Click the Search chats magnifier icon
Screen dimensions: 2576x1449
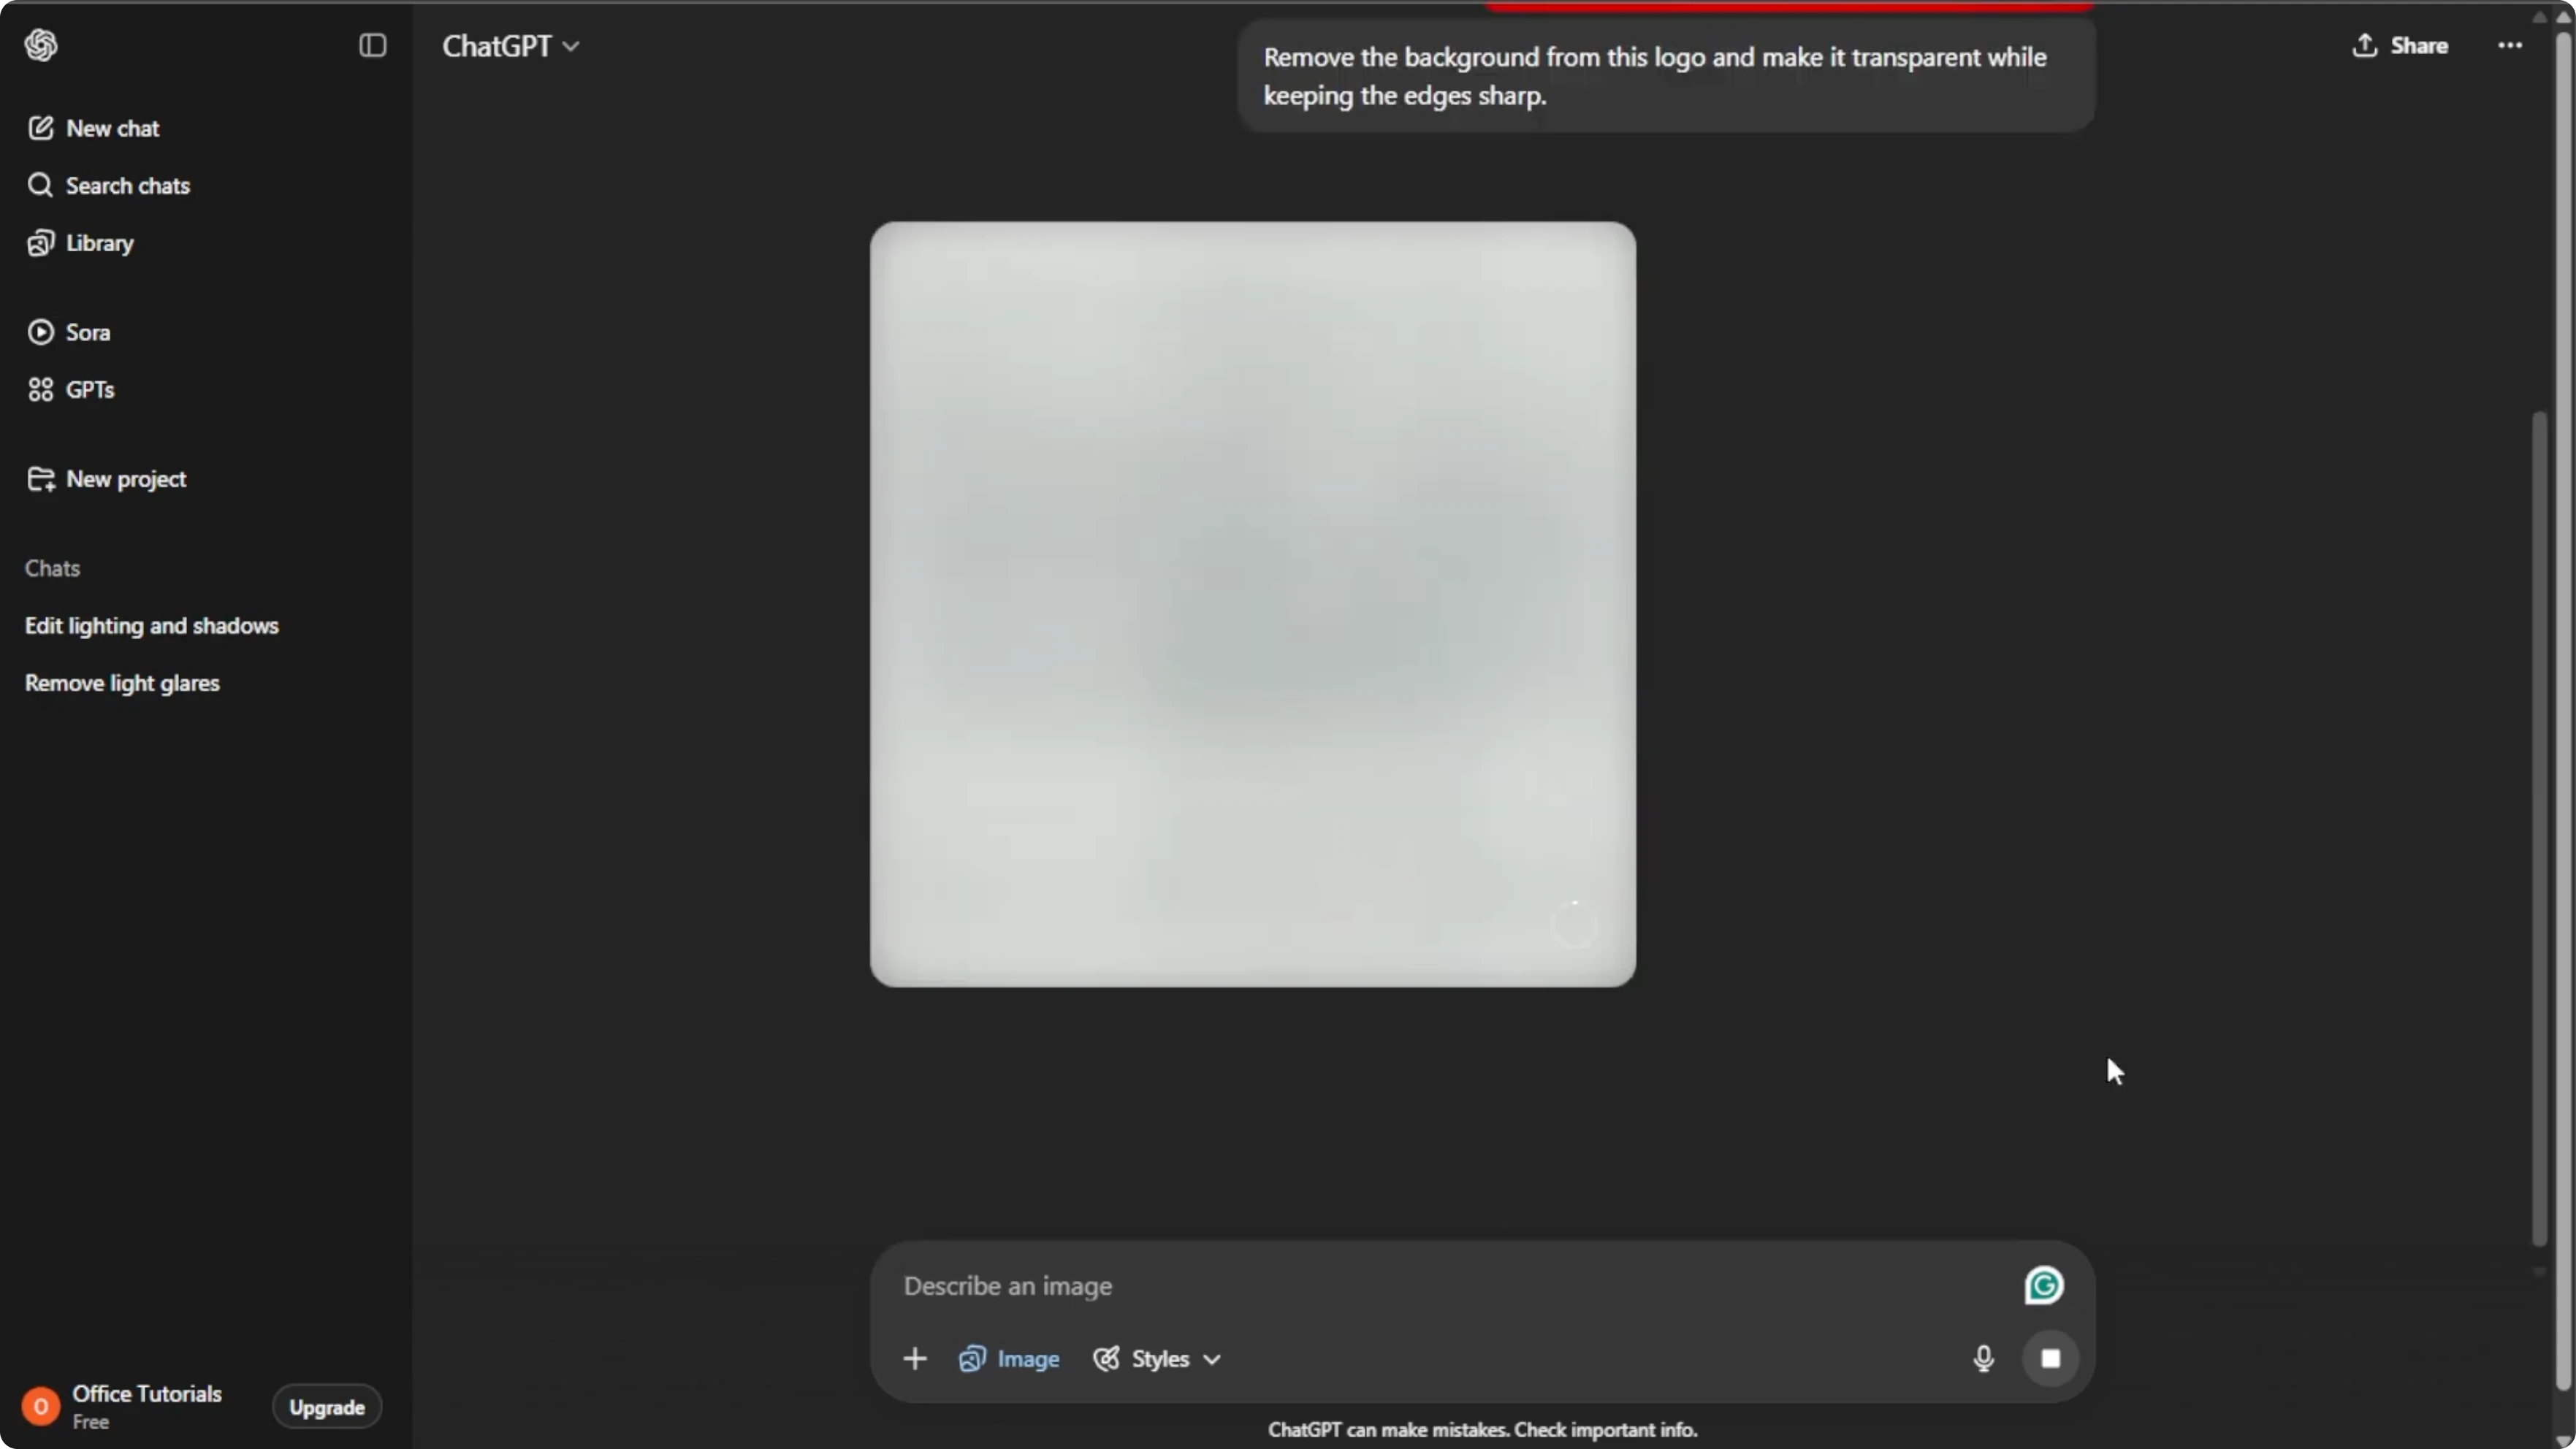tap(40, 185)
